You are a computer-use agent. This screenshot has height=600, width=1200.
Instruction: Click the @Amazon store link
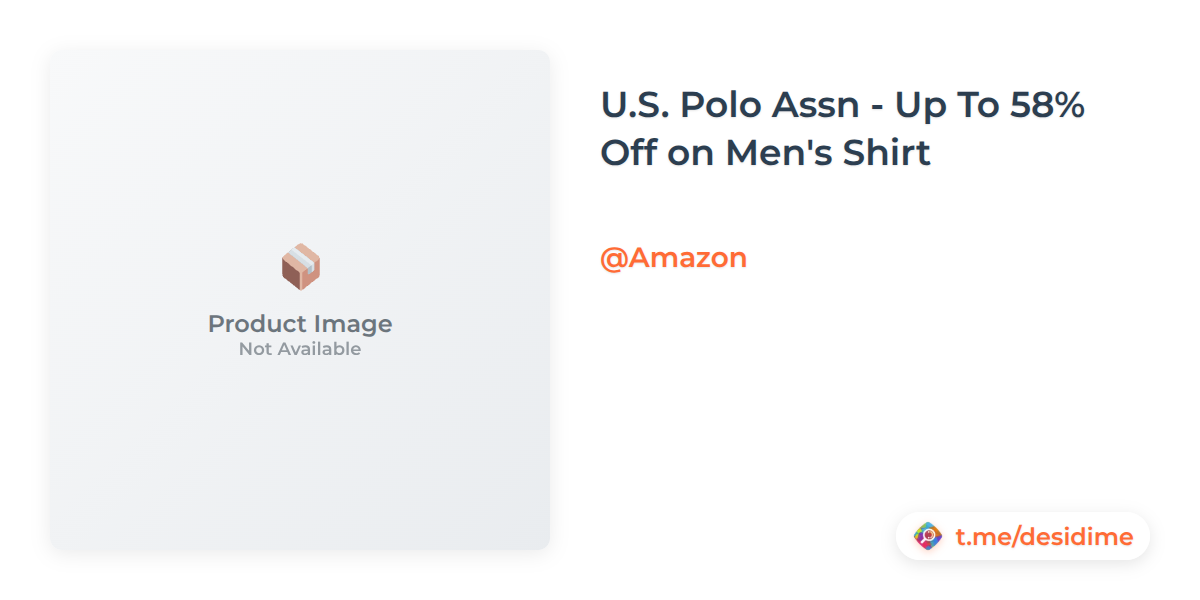tap(673, 258)
